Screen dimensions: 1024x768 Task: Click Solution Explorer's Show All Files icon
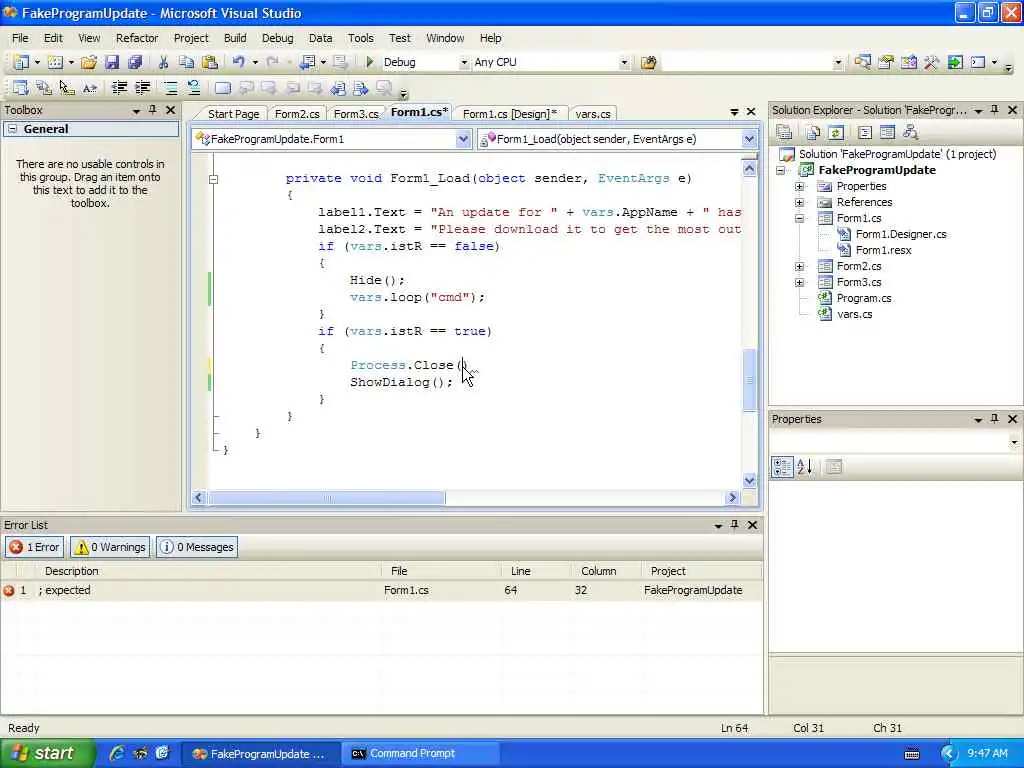click(x=813, y=133)
